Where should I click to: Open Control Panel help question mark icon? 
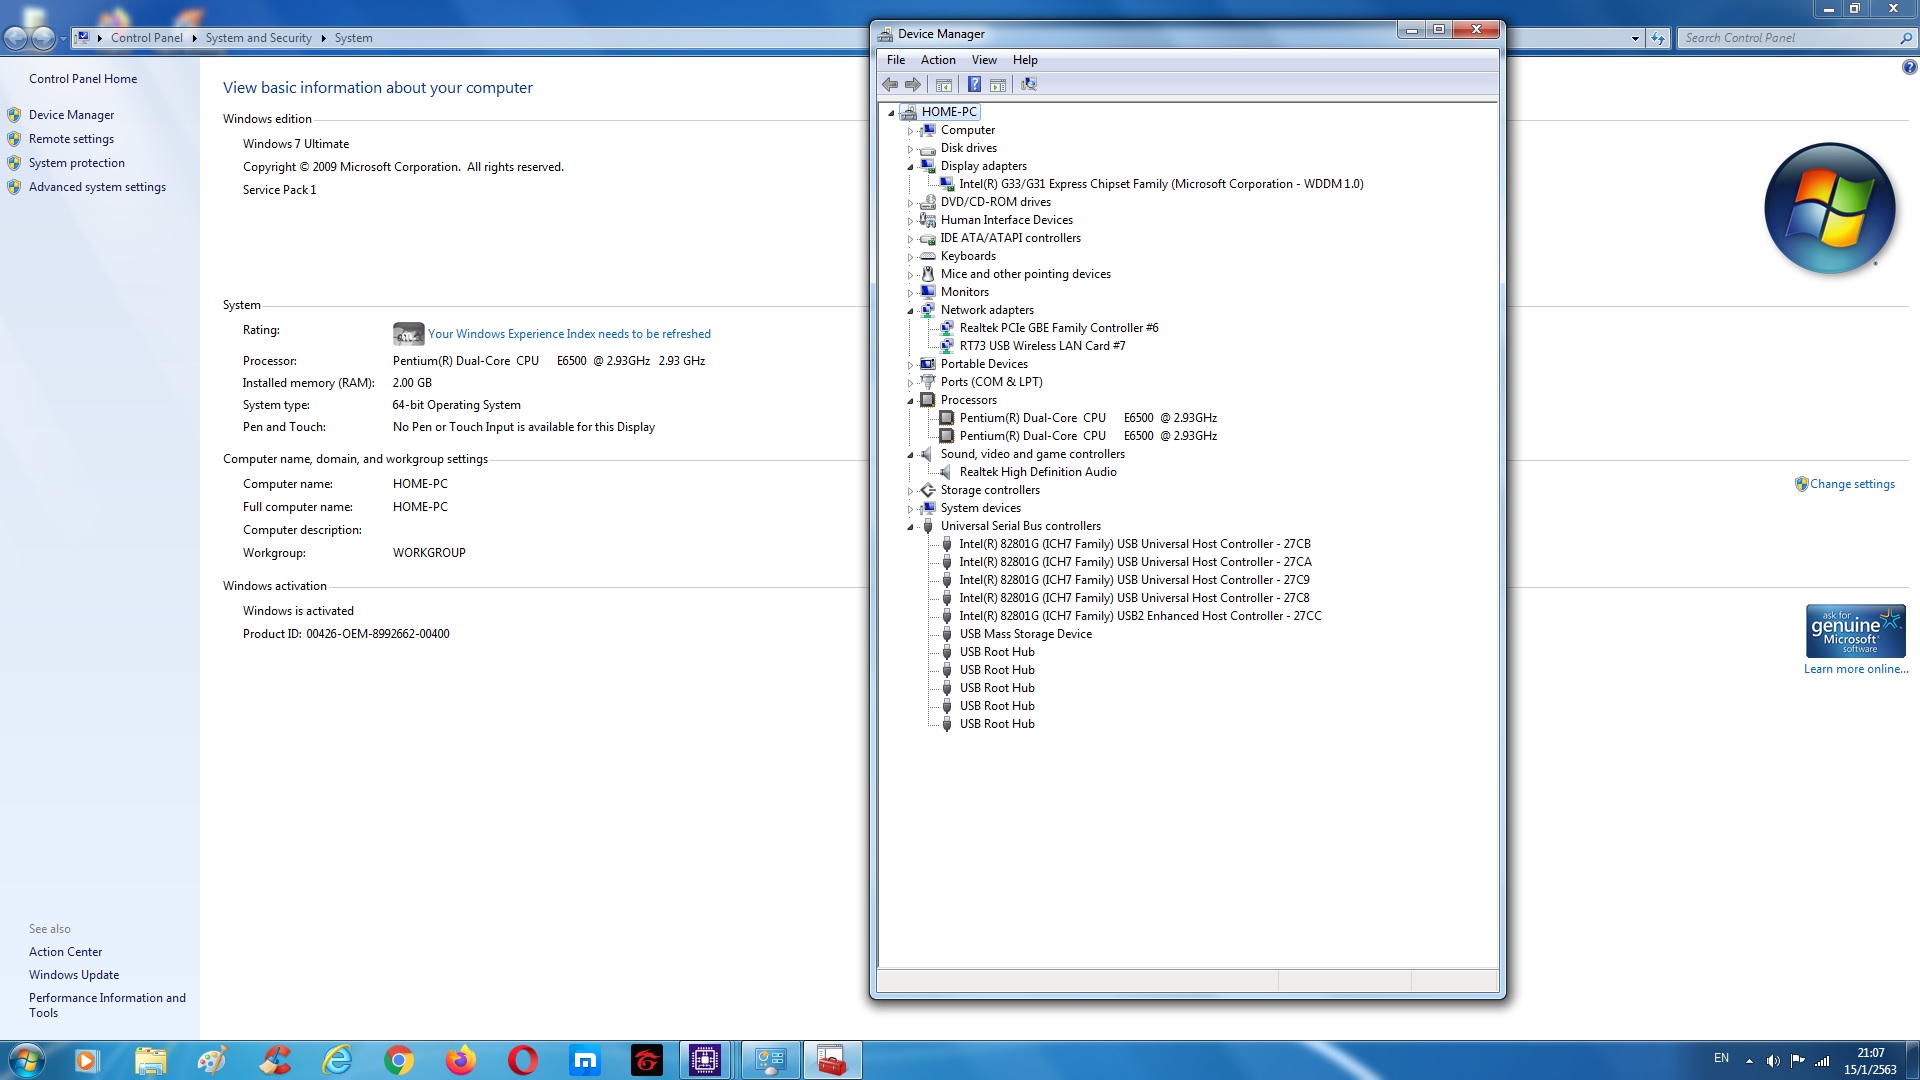(1909, 68)
